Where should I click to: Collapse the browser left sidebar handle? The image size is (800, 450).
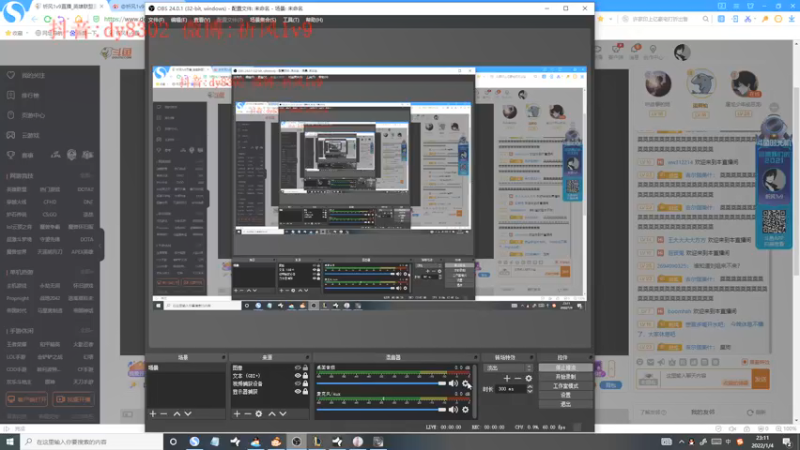pyautogui.click(x=102, y=246)
